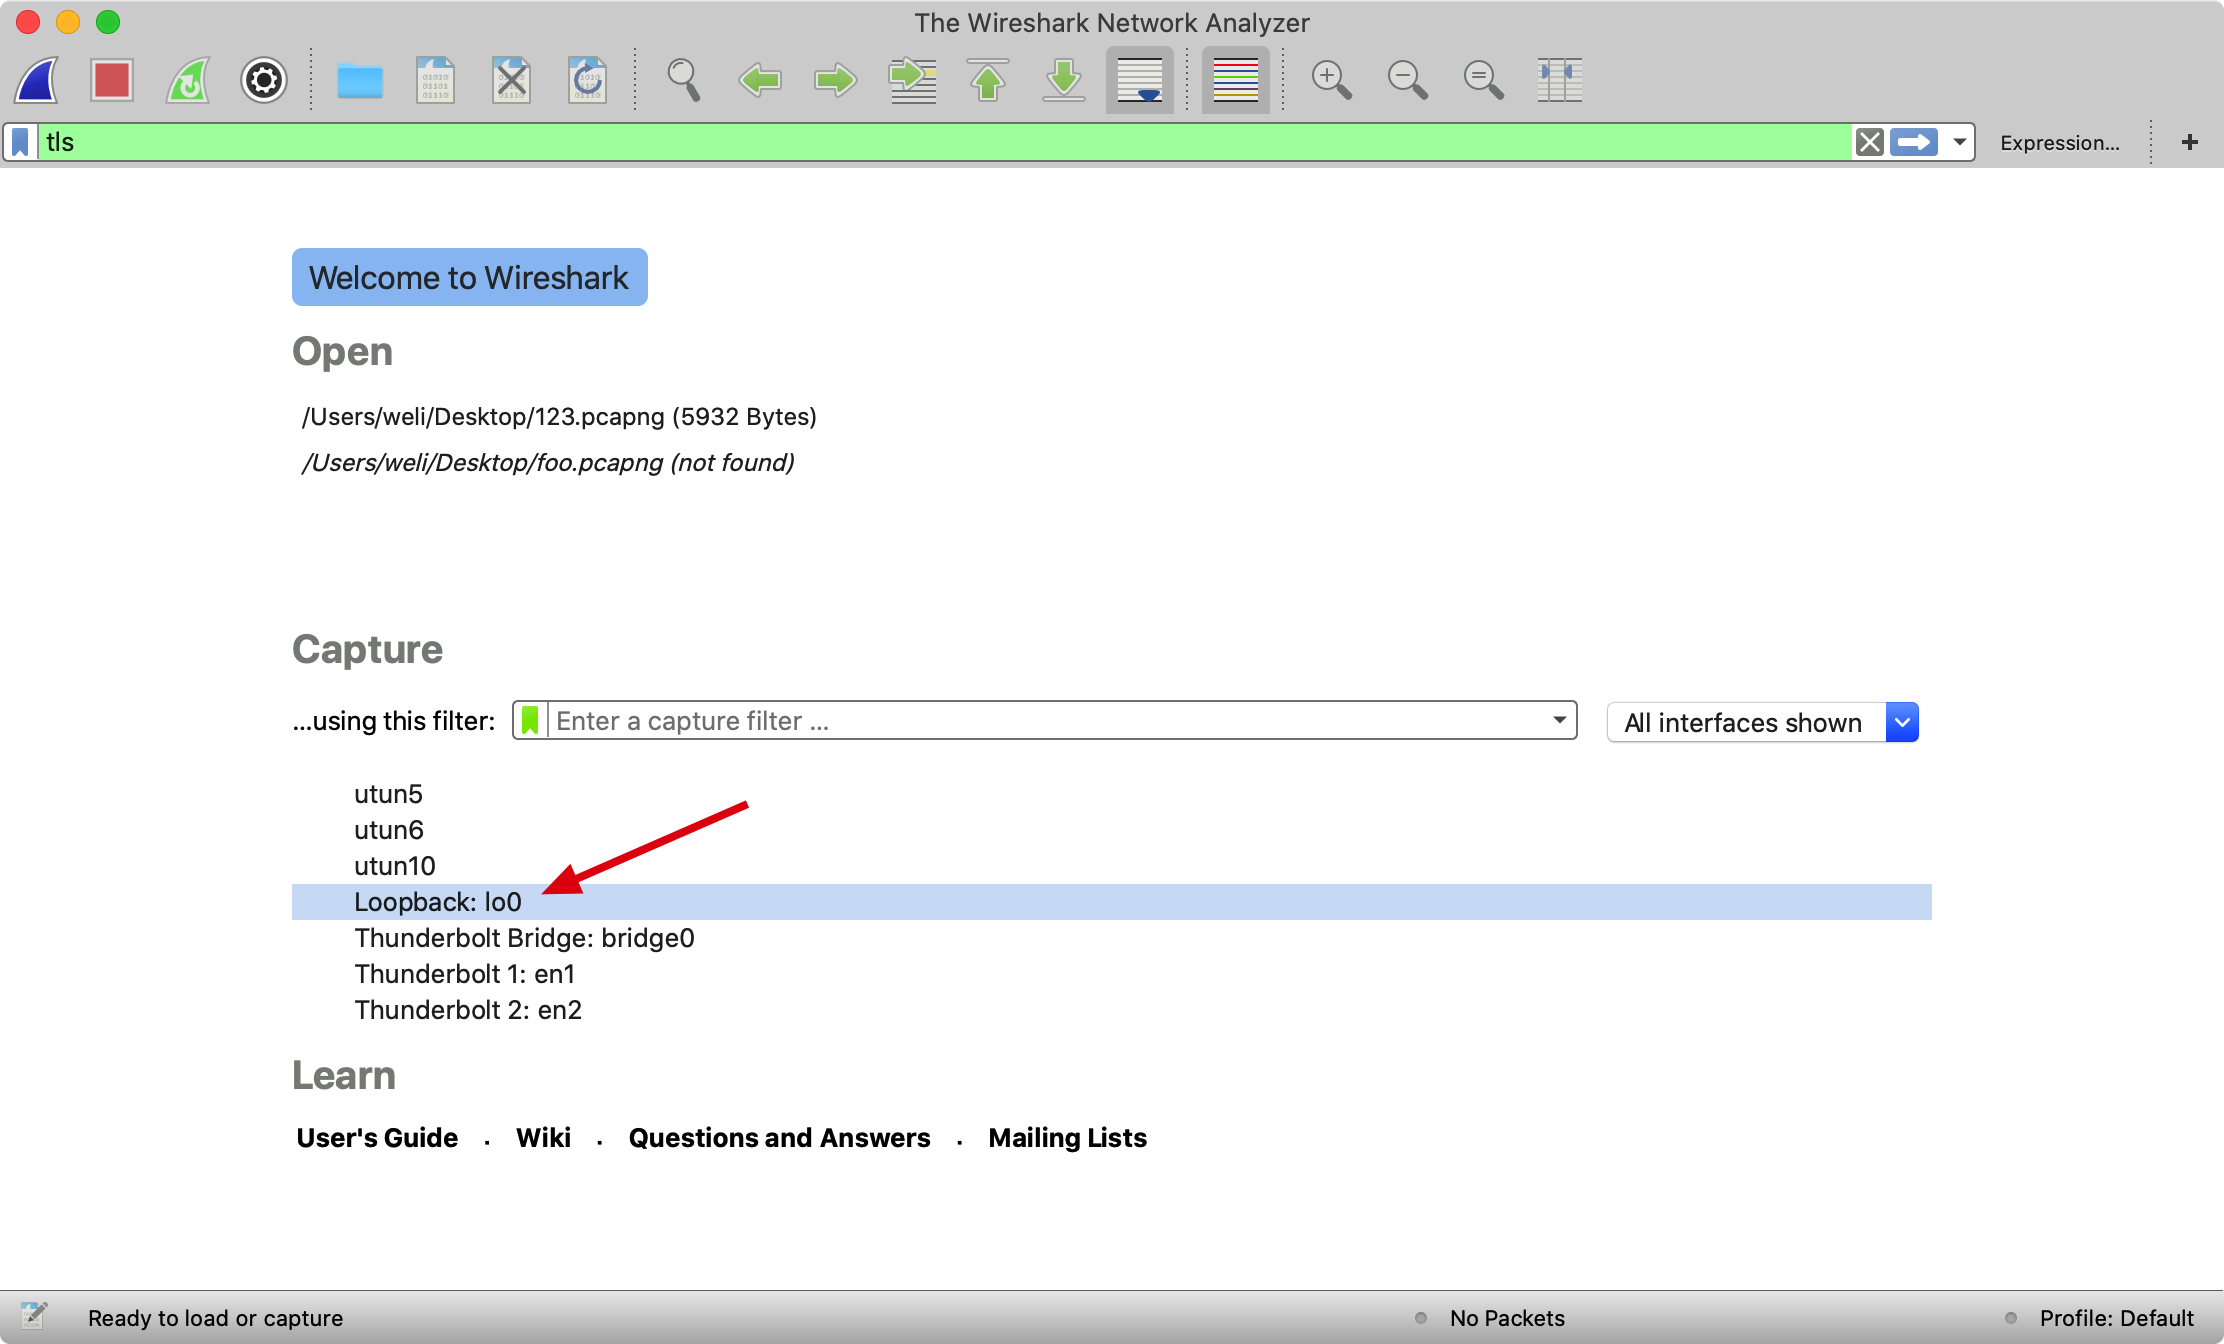
Task: Click the Find packet magnifier icon
Action: click(x=684, y=80)
